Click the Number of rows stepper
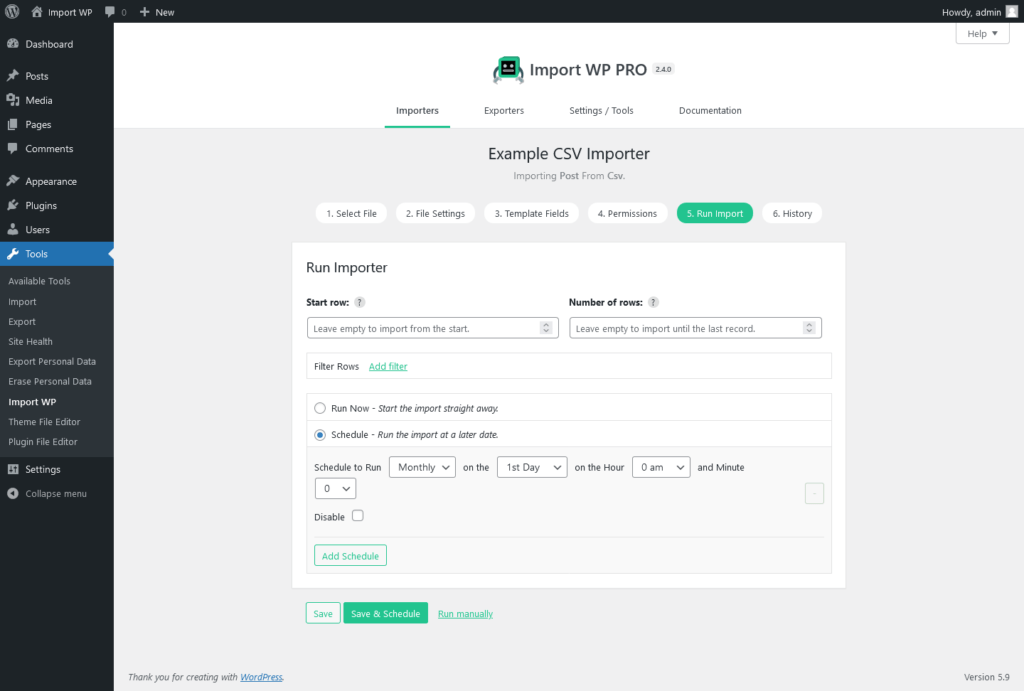Image resolution: width=1024 pixels, height=691 pixels. tap(809, 328)
